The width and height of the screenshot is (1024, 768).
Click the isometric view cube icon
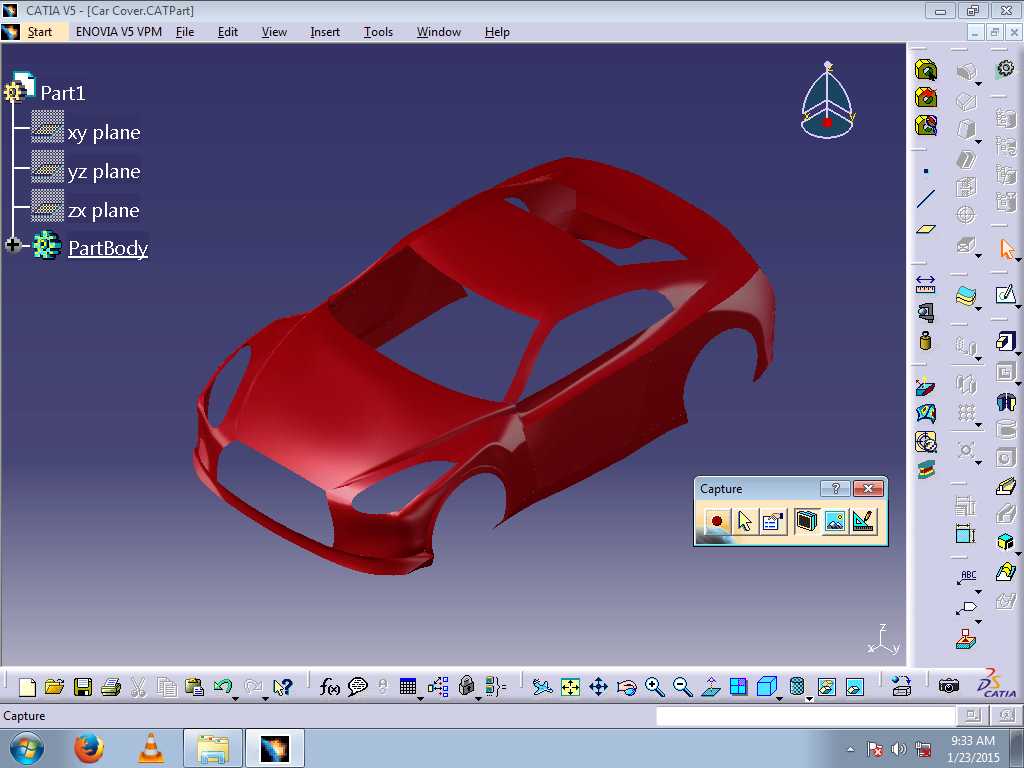tap(767, 686)
